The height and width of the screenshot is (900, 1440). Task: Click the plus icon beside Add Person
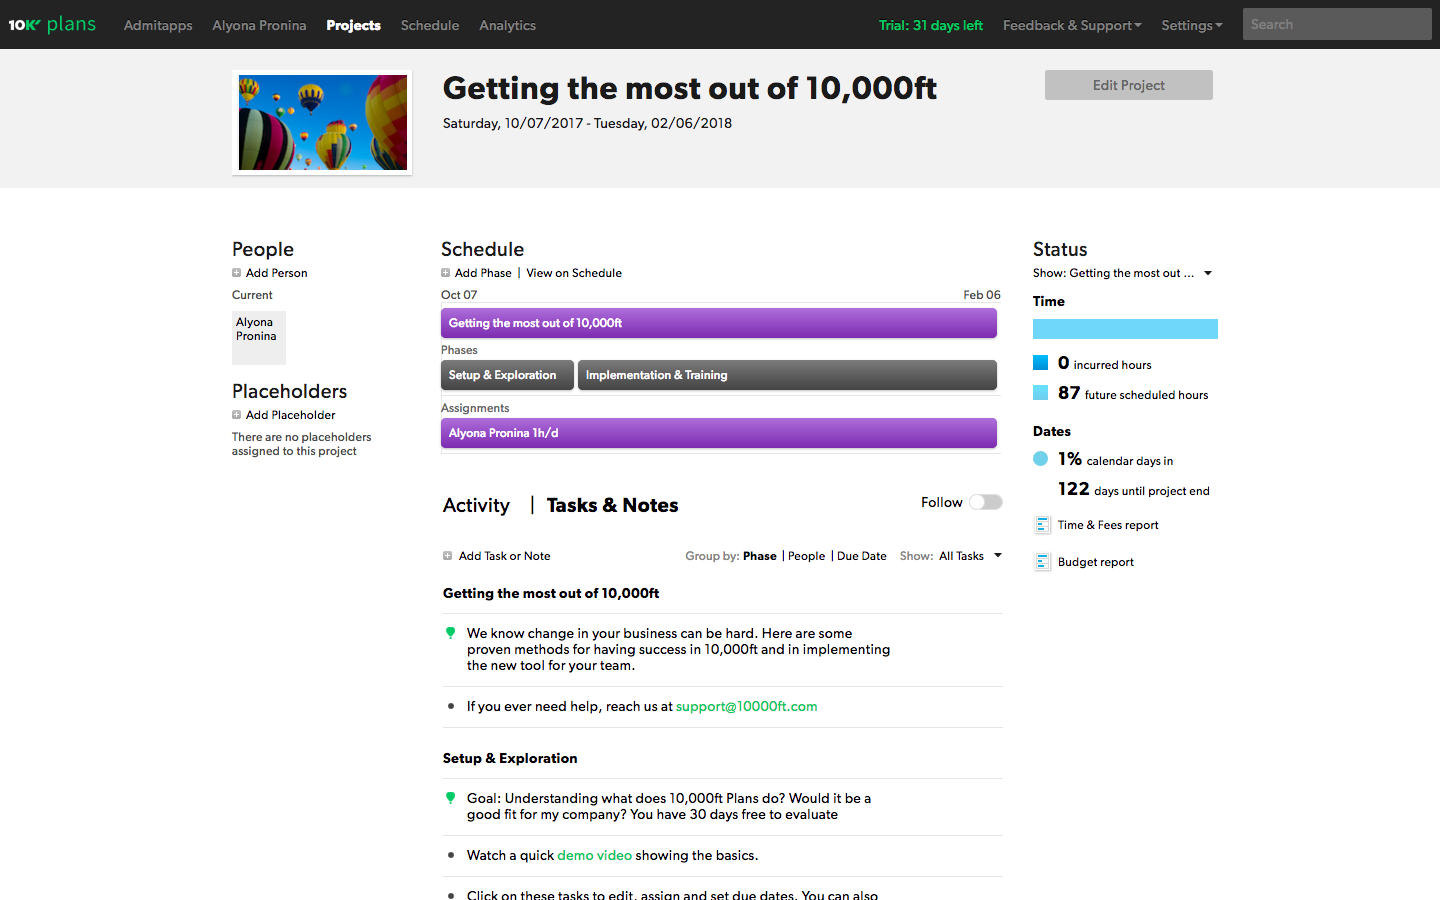coord(236,273)
